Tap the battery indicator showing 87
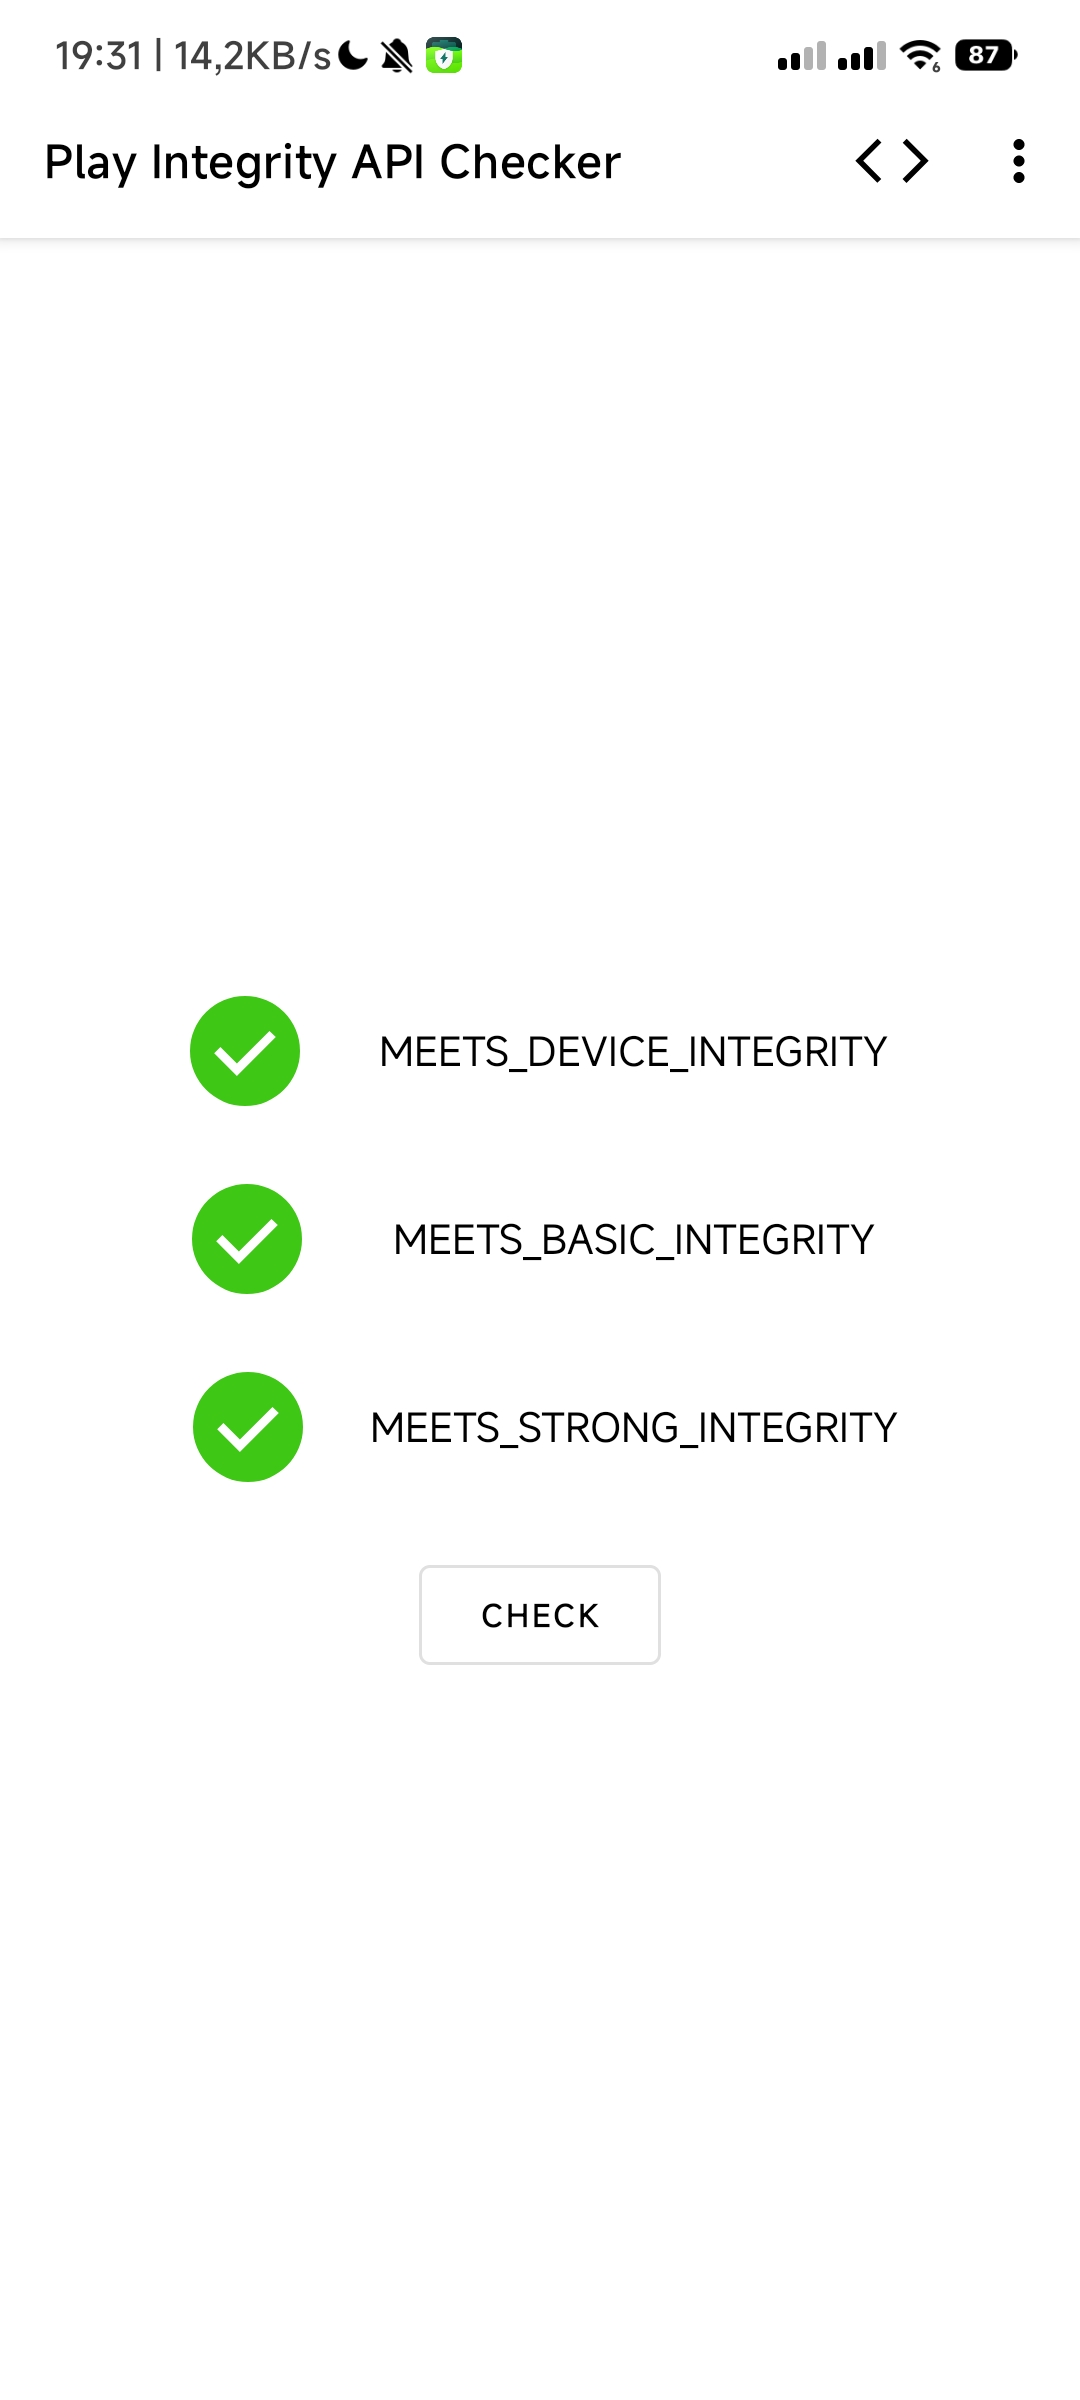The height and width of the screenshot is (2400, 1080). point(986,55)
